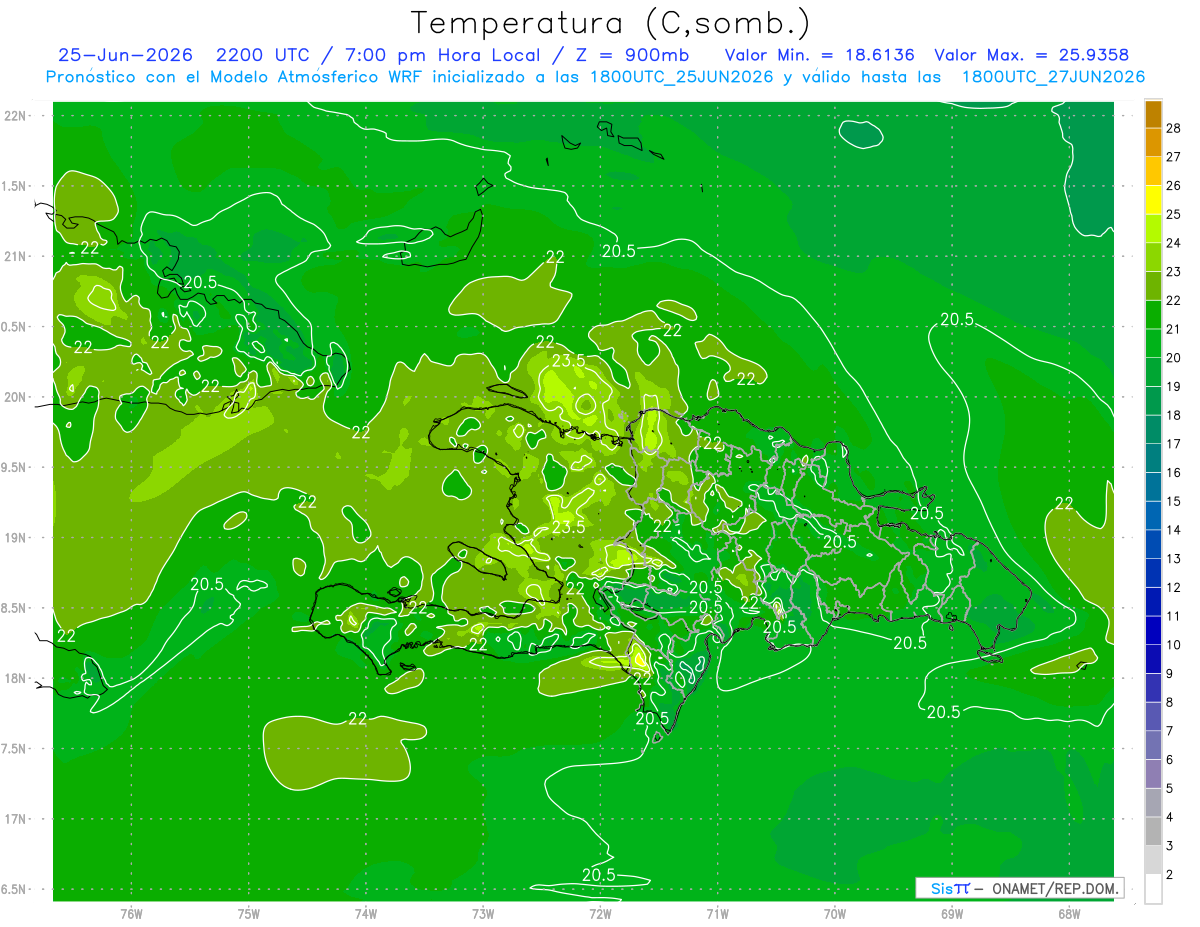1200x927 pixels.
Task: Click the 76W longitude axis label
Action: [131, 913]
